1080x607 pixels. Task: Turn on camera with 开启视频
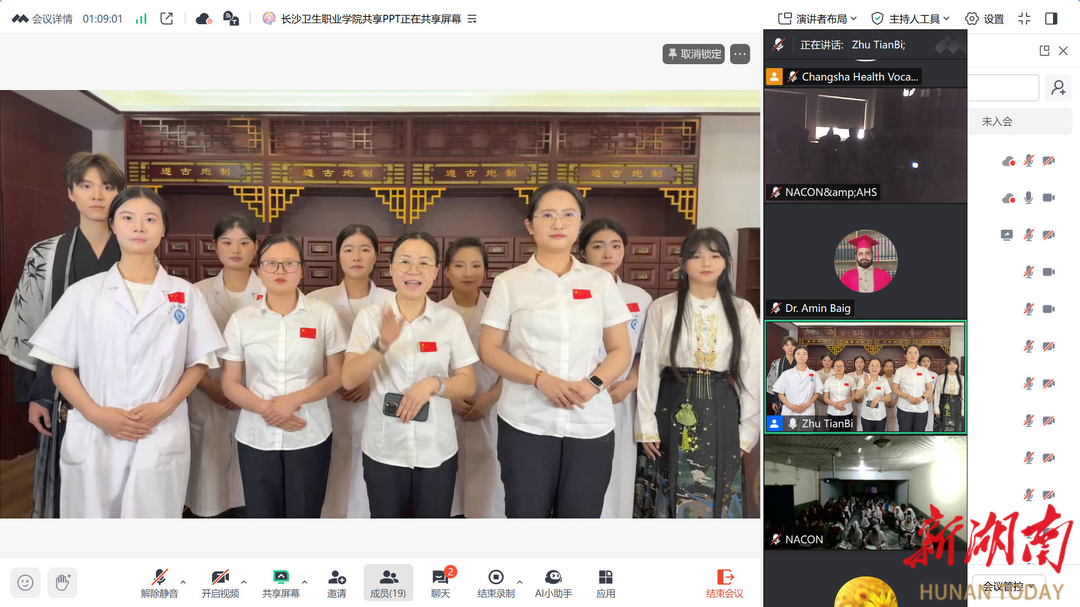[220, 578]
